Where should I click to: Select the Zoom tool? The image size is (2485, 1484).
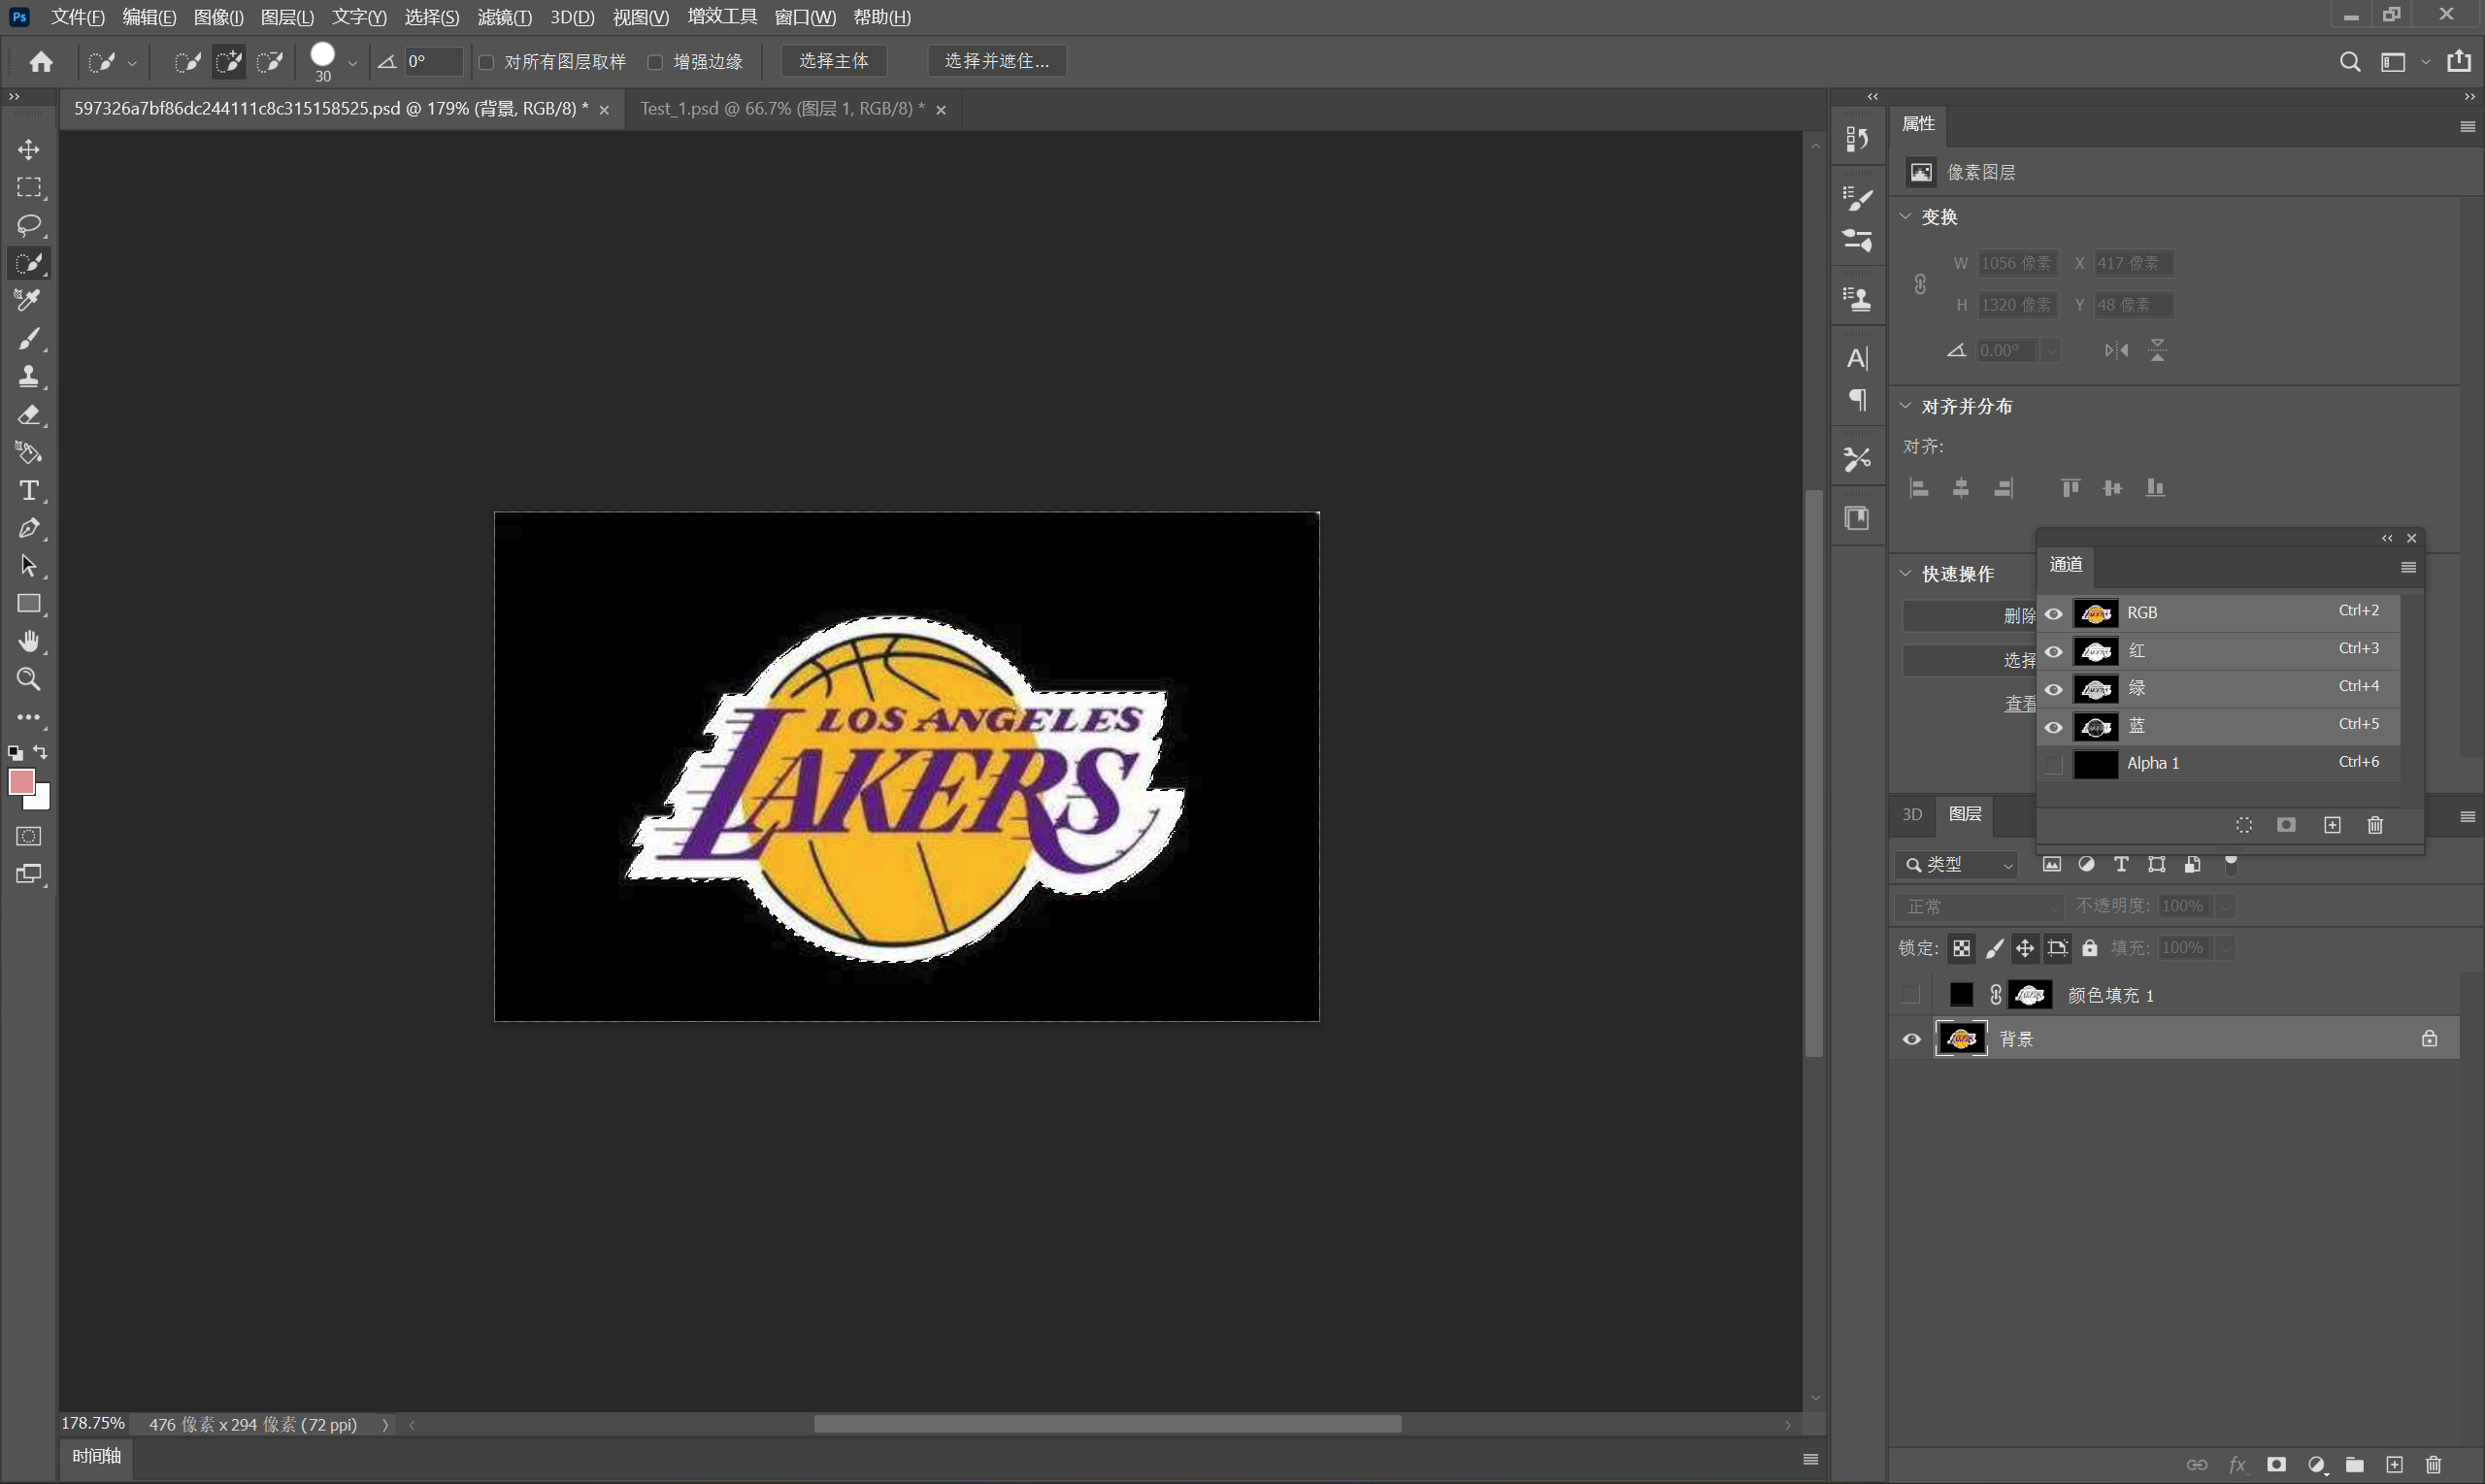click(28, 679)
